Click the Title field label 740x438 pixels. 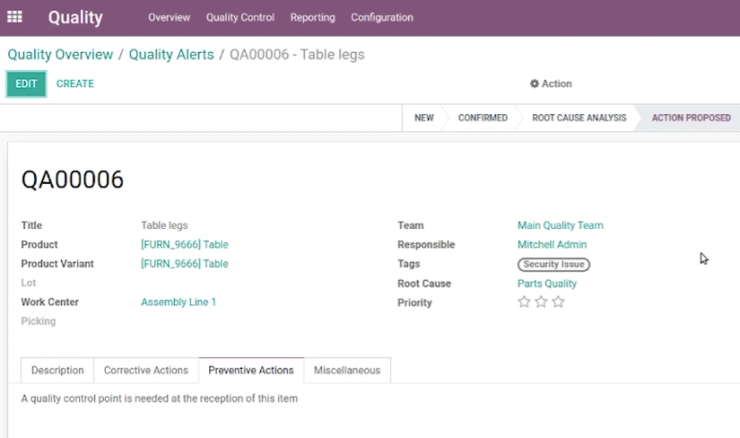click(x=32, y=225)
